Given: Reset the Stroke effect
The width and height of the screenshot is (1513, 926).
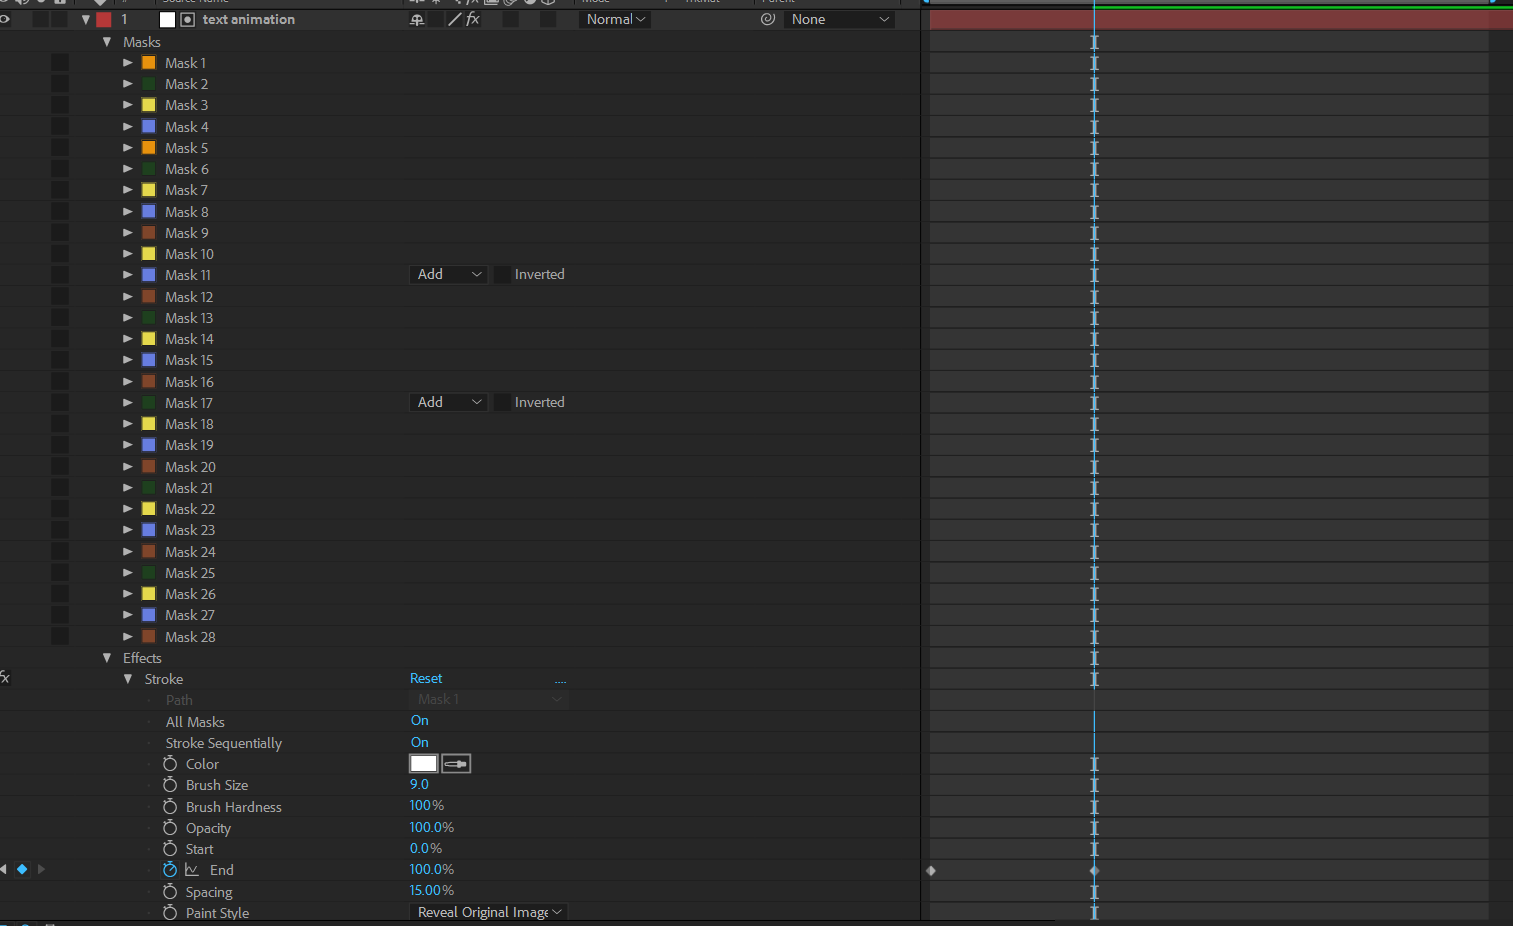Looking at the screenshot, I should click(426, 678).
